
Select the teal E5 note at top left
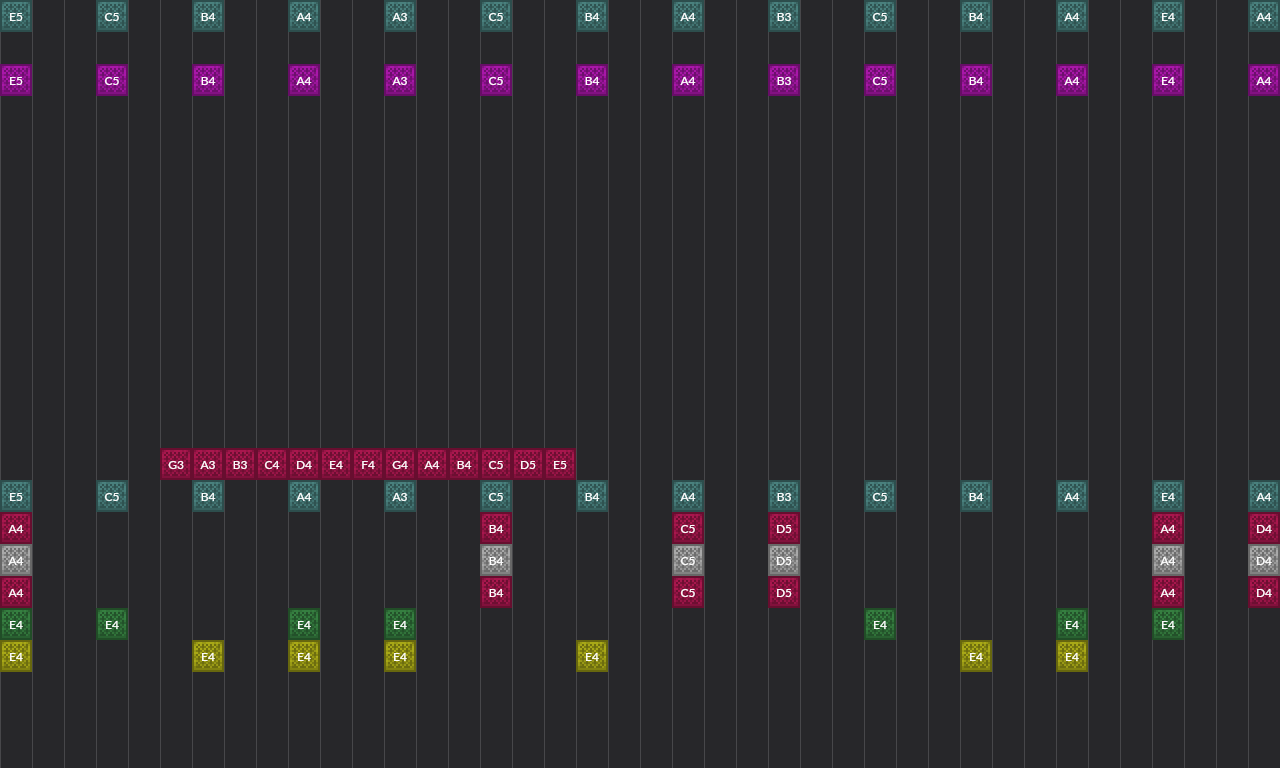click(16, 17)
